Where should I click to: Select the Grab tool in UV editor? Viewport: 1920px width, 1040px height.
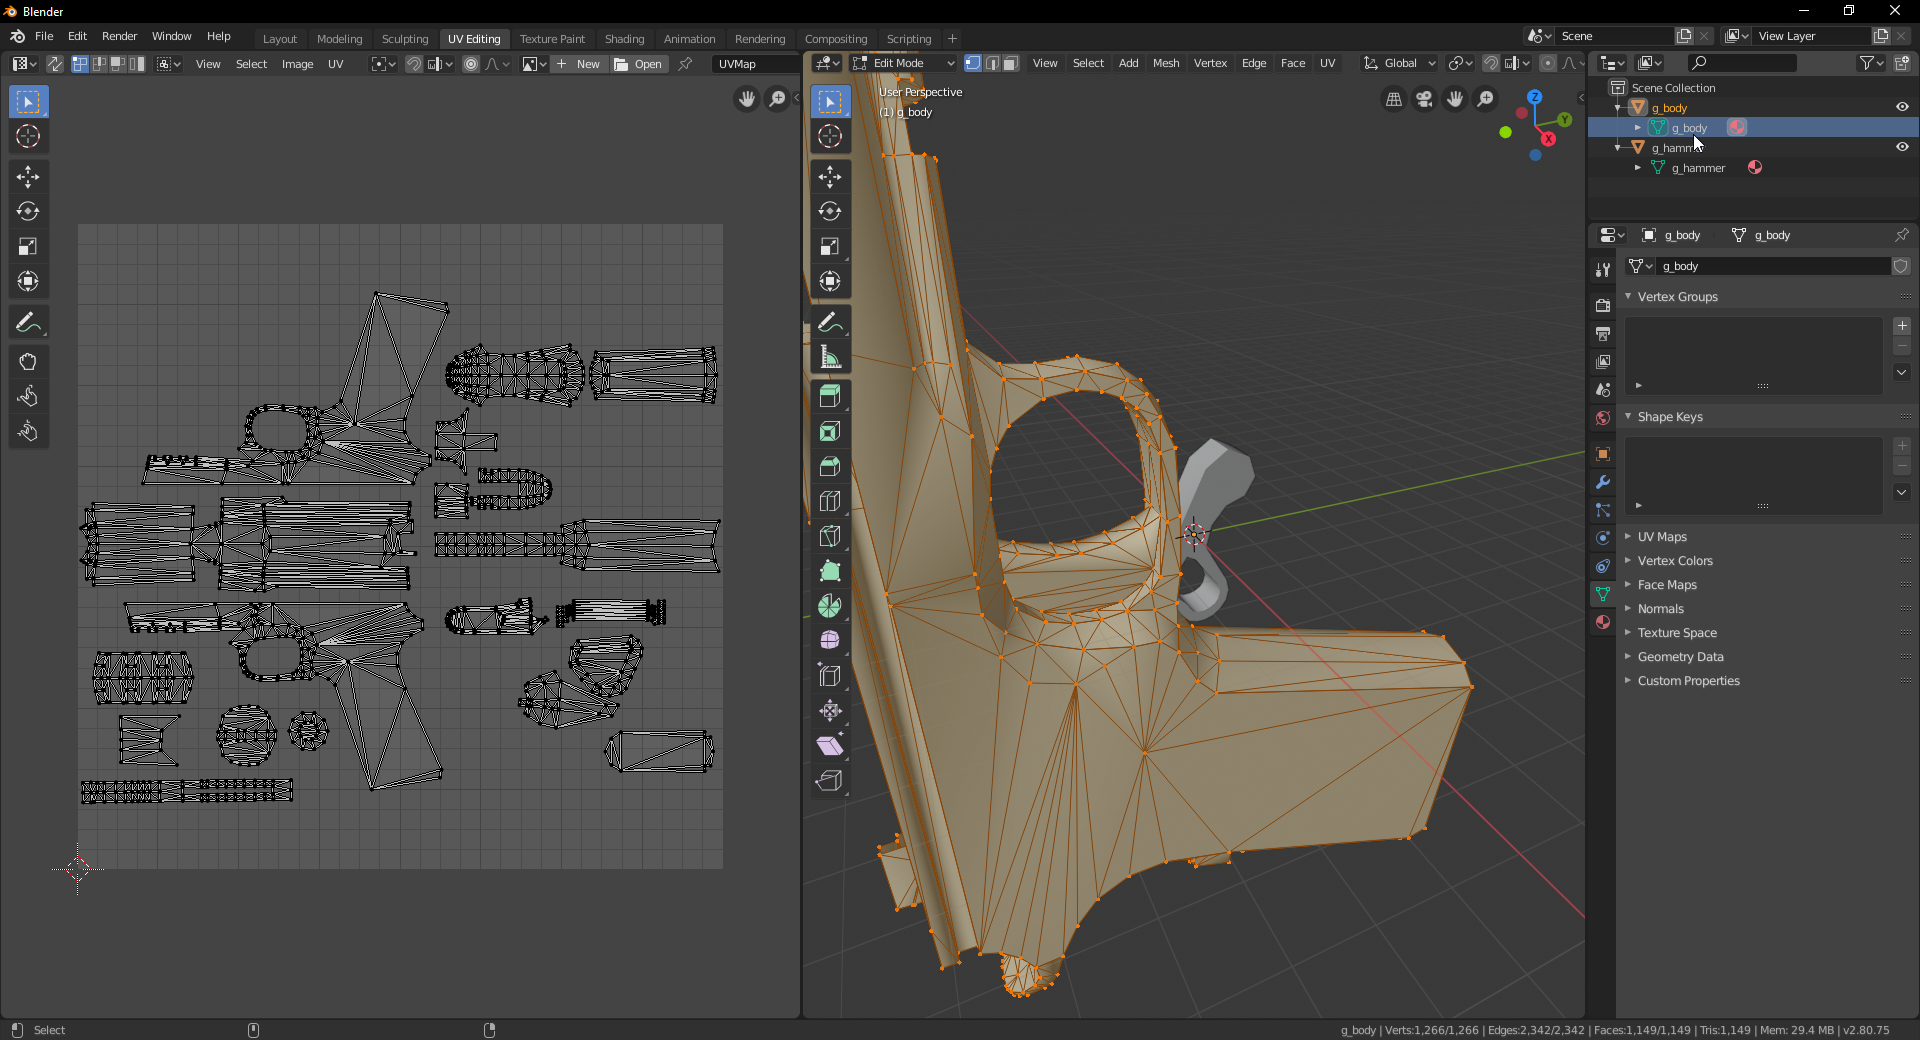tap(28, 362)
